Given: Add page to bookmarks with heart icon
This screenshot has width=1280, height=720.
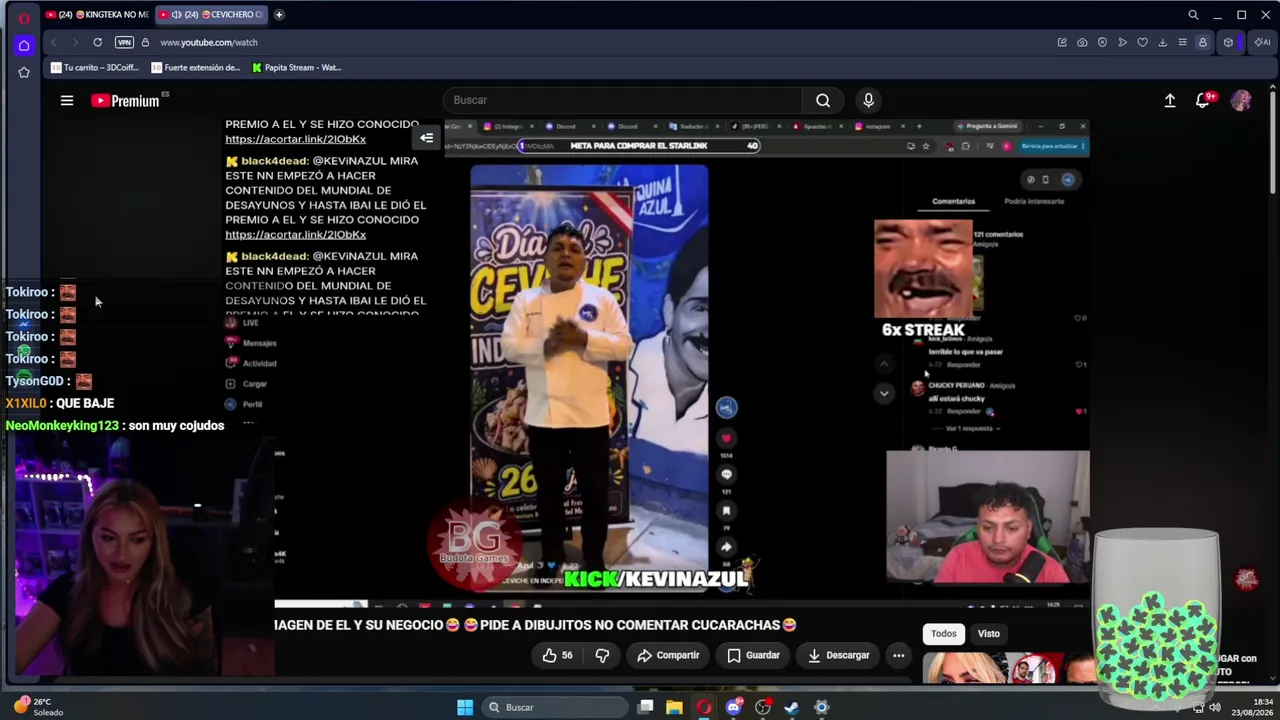Looking at the screenshot, I should [1142, 42].
